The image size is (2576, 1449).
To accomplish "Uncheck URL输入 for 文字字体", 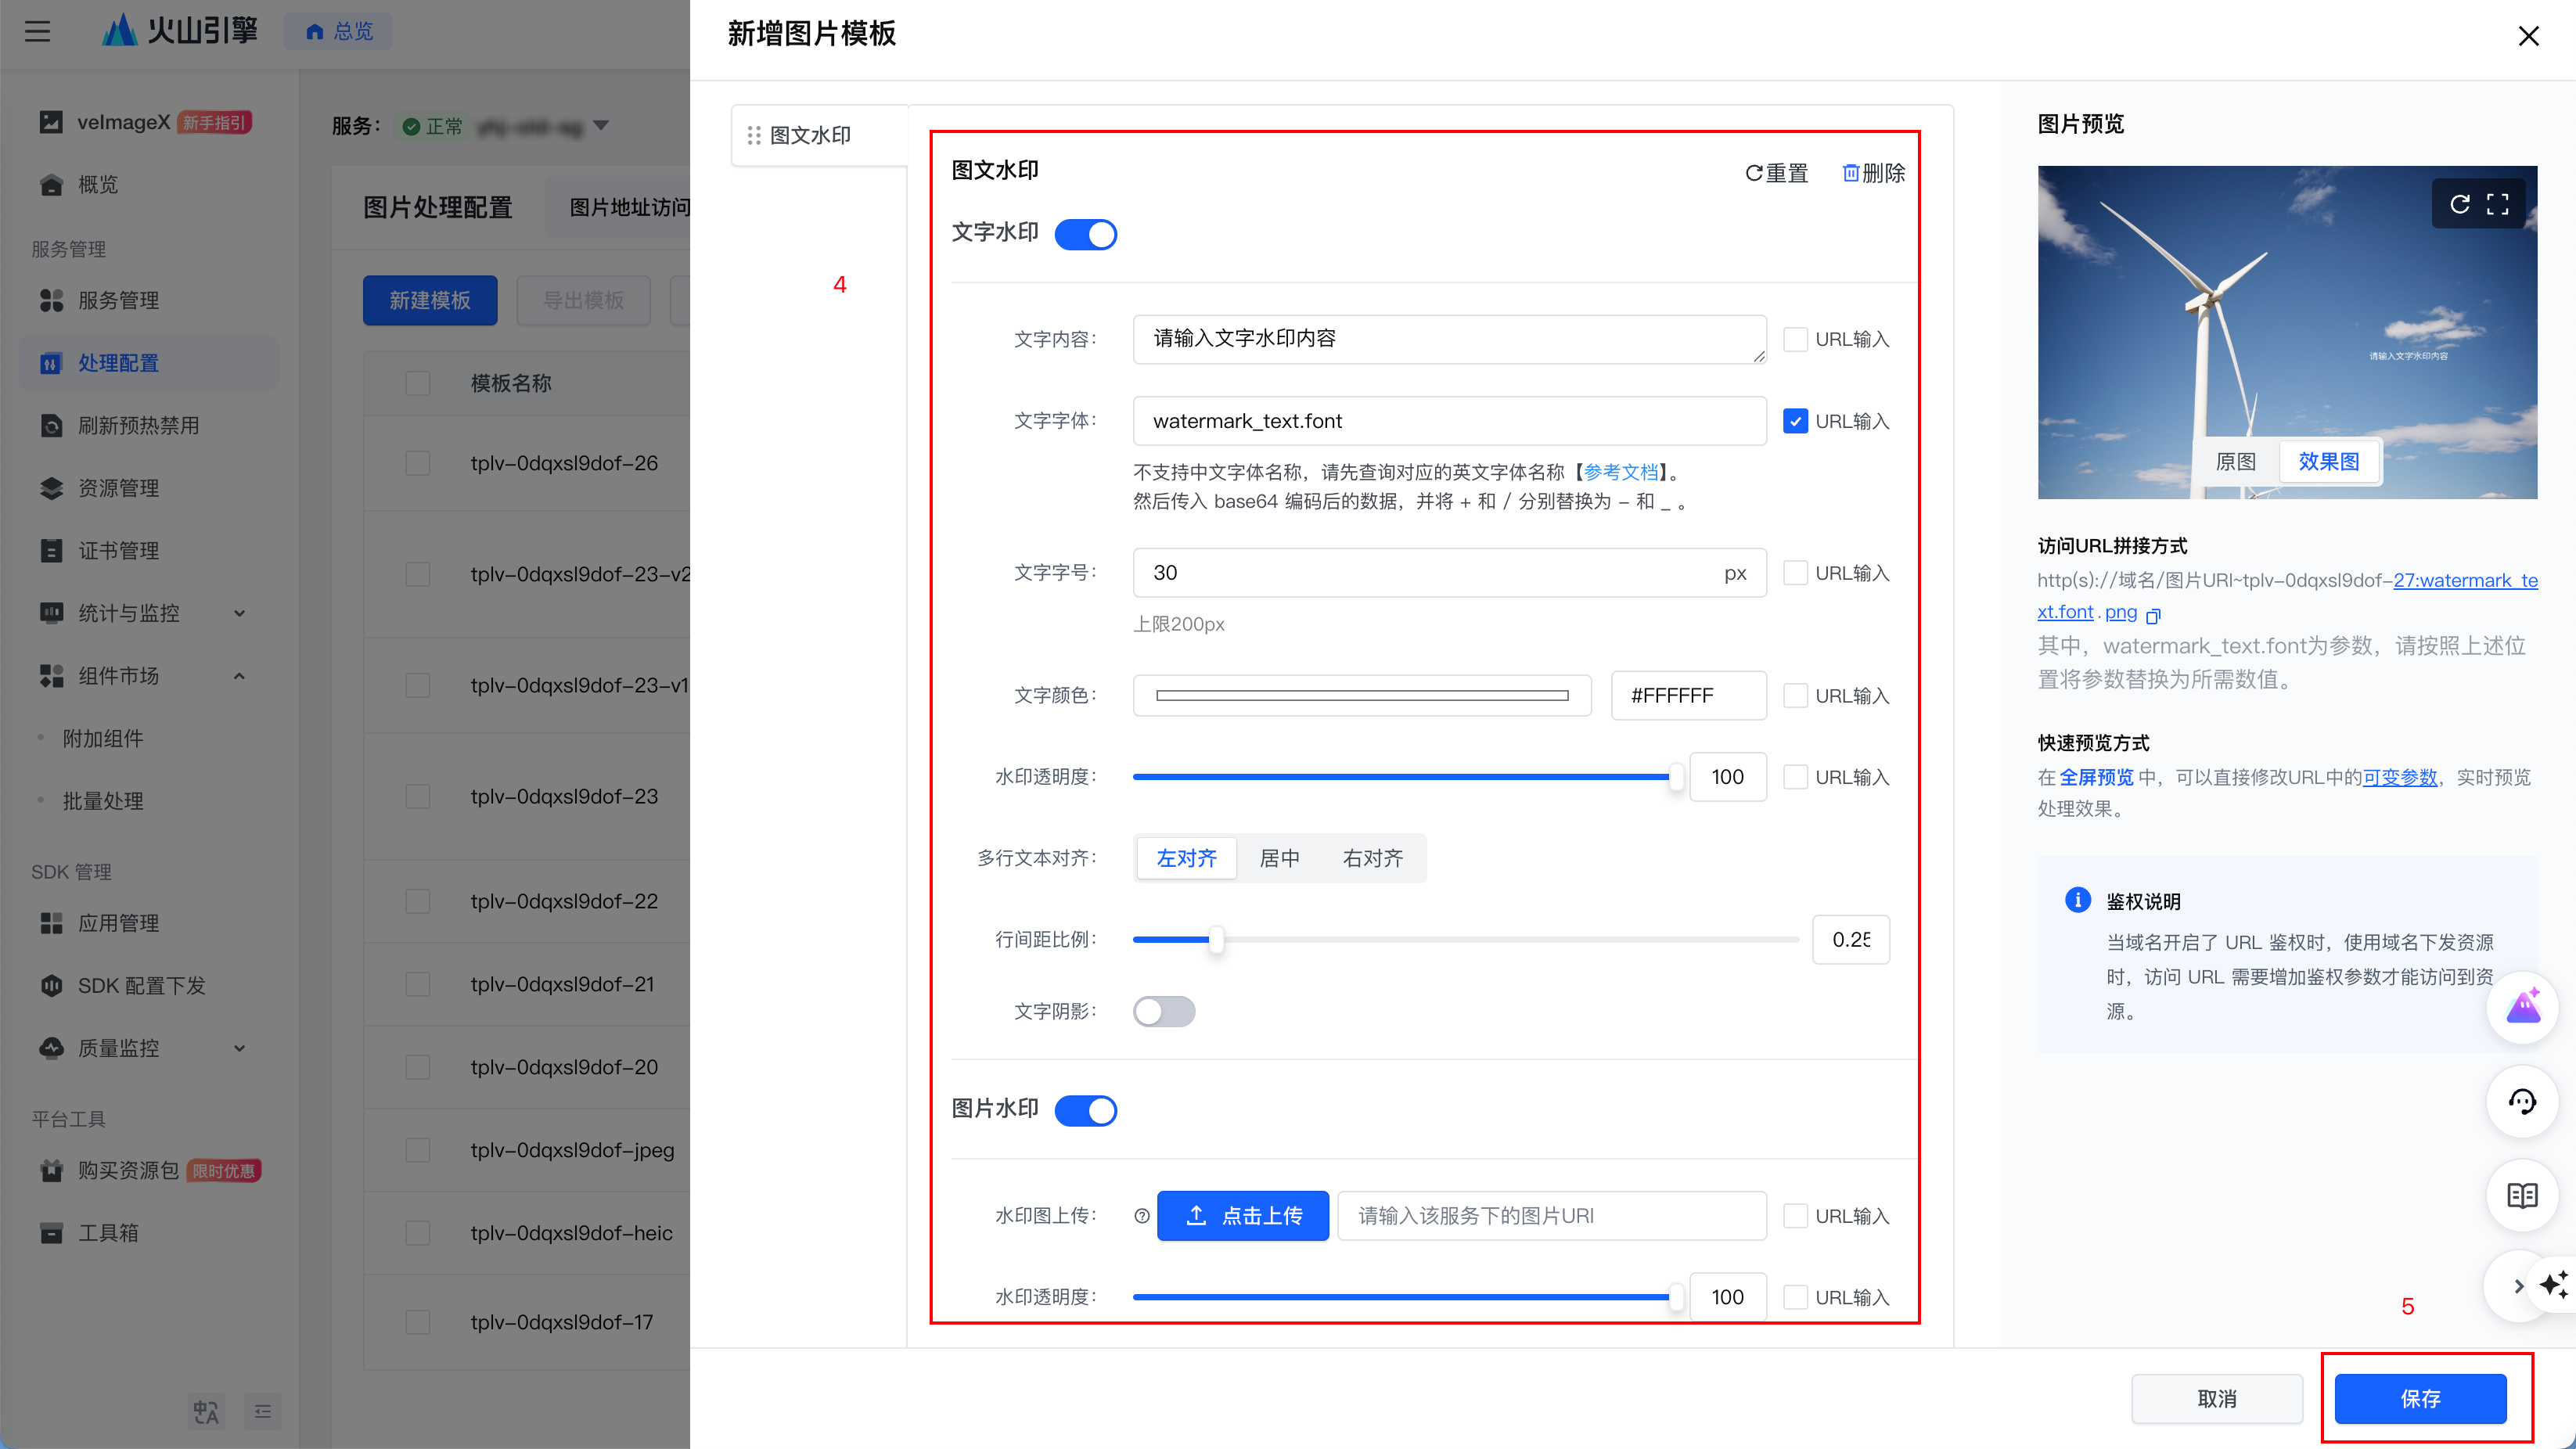I will [x=1795, y=421].
